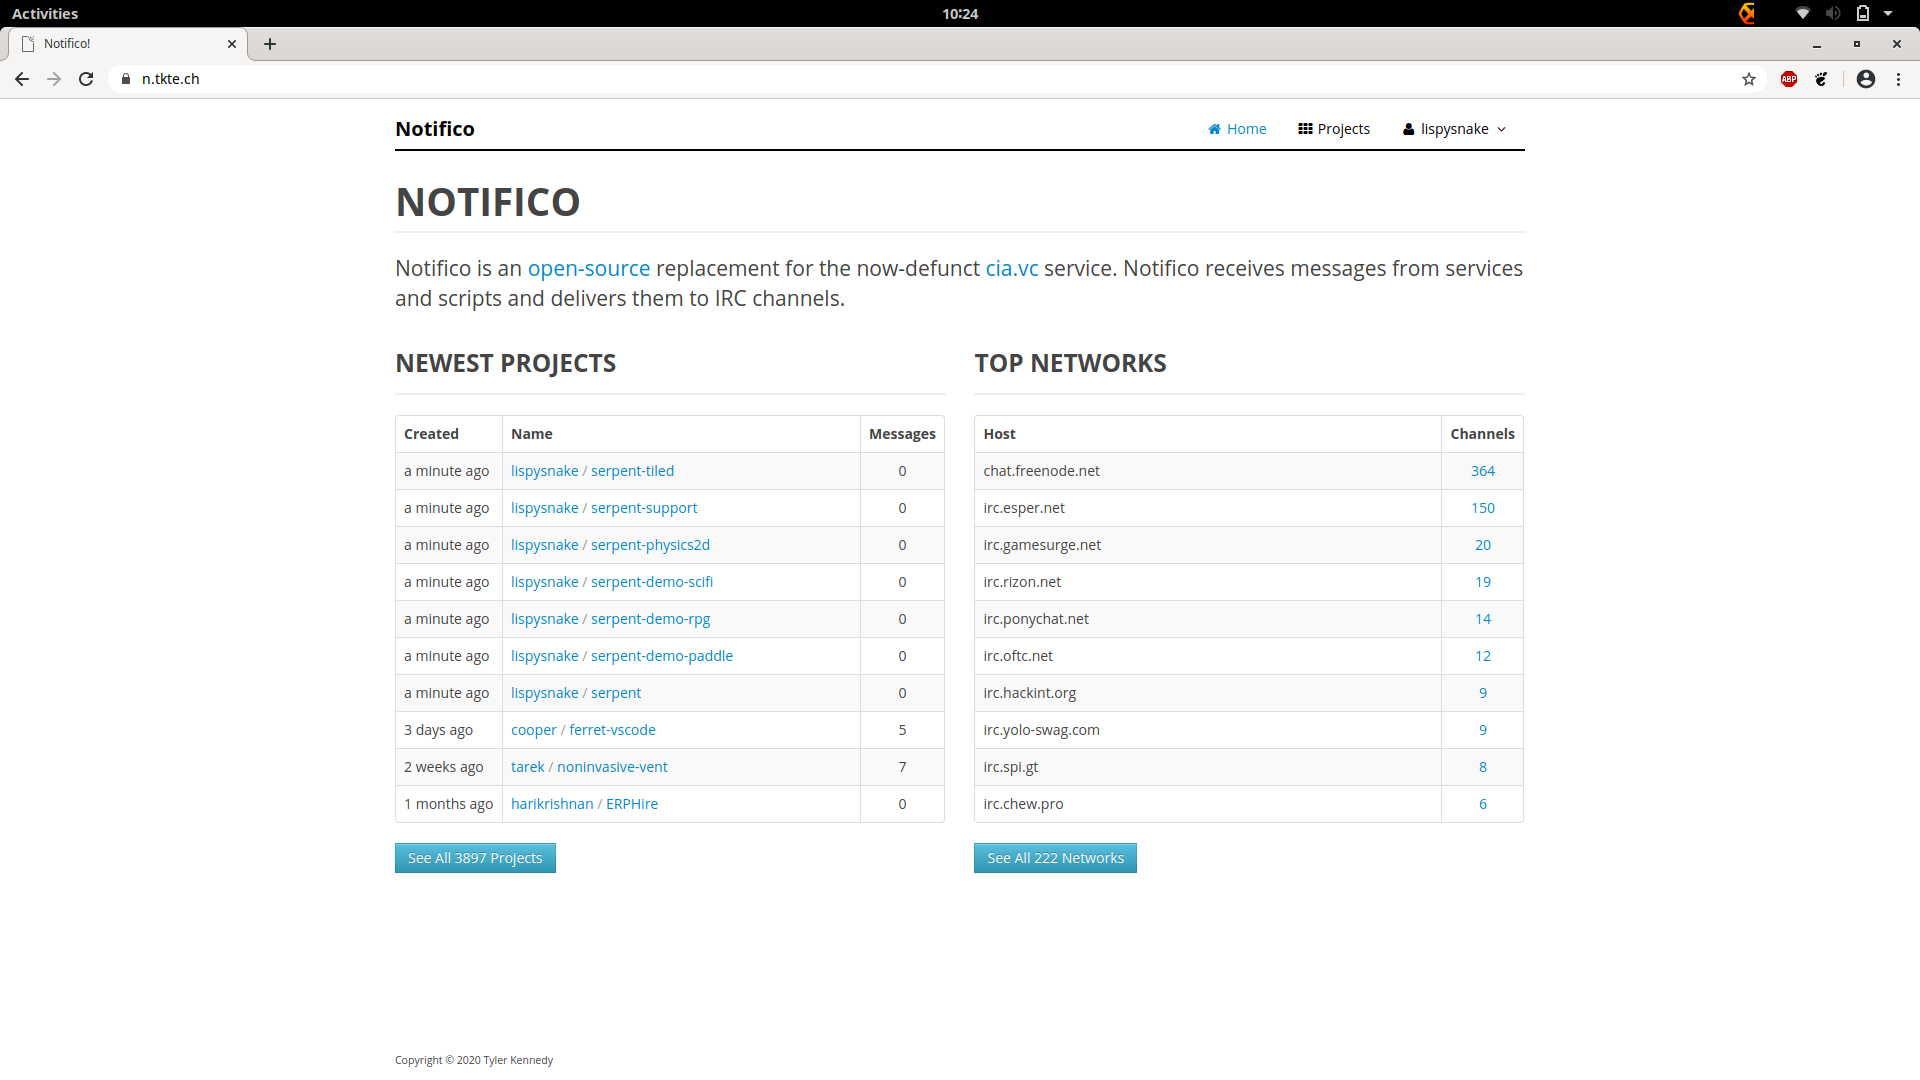Open the noninvasive-vent project link
The height and width of the screenshot is (1080, 1920).
[612, 767]
